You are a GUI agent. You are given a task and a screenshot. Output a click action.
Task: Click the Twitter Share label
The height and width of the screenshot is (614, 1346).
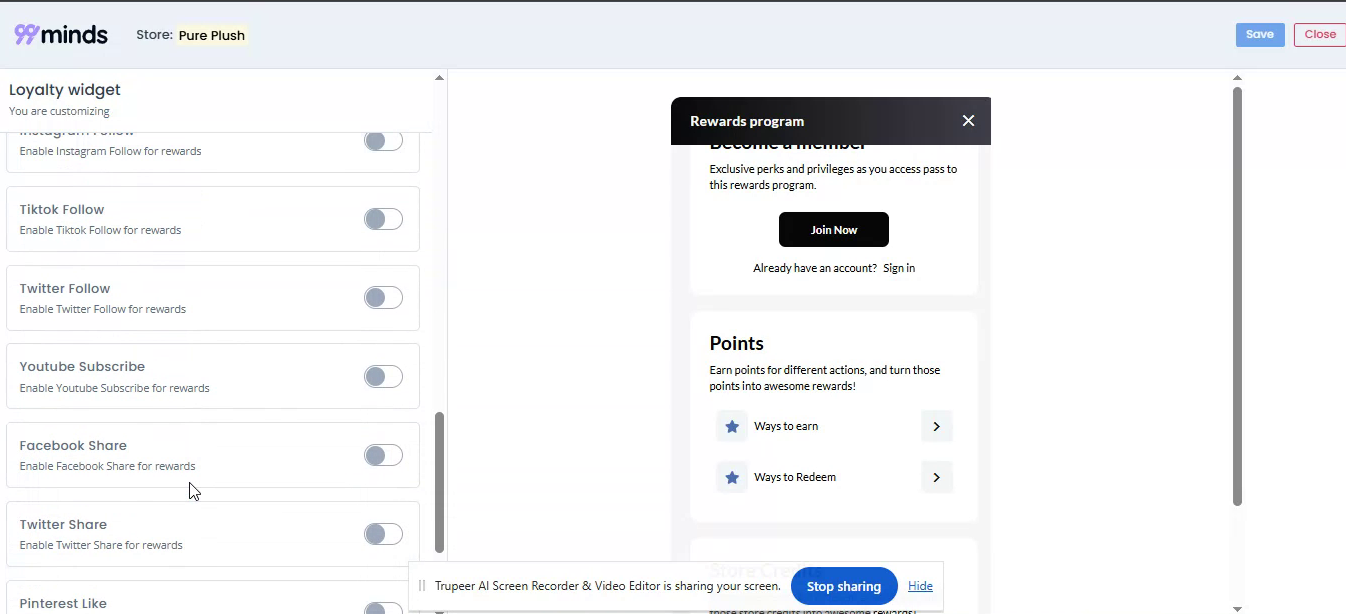pos(63,524)
